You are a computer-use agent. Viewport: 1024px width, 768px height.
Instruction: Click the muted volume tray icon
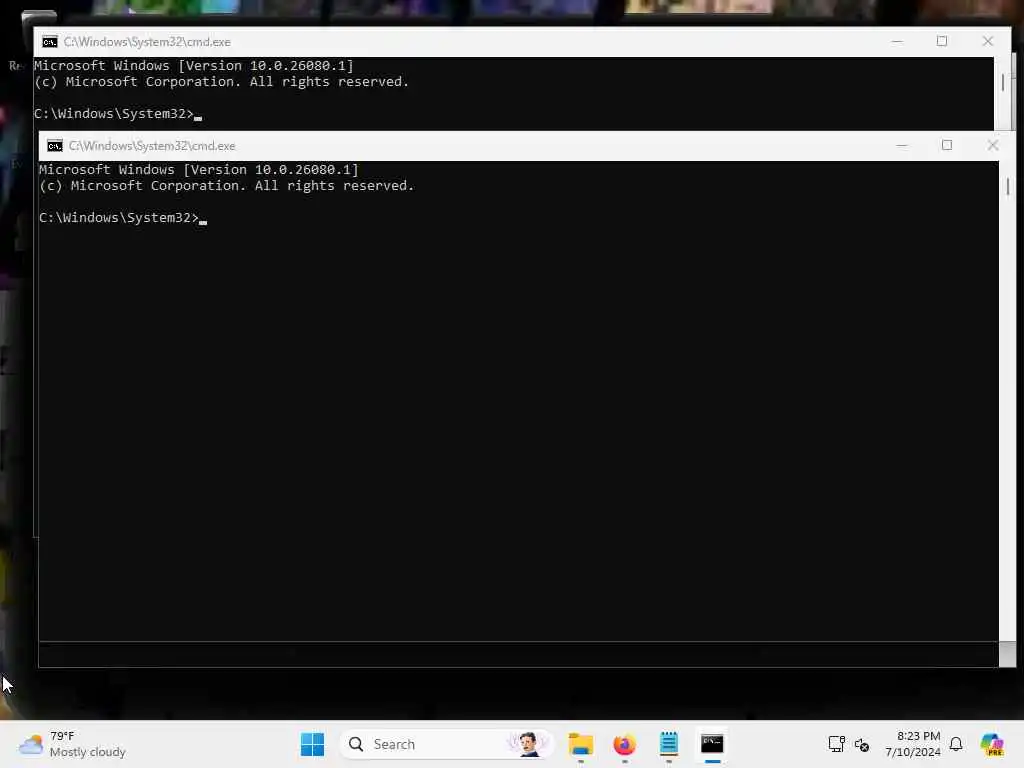tap(861, 744)
